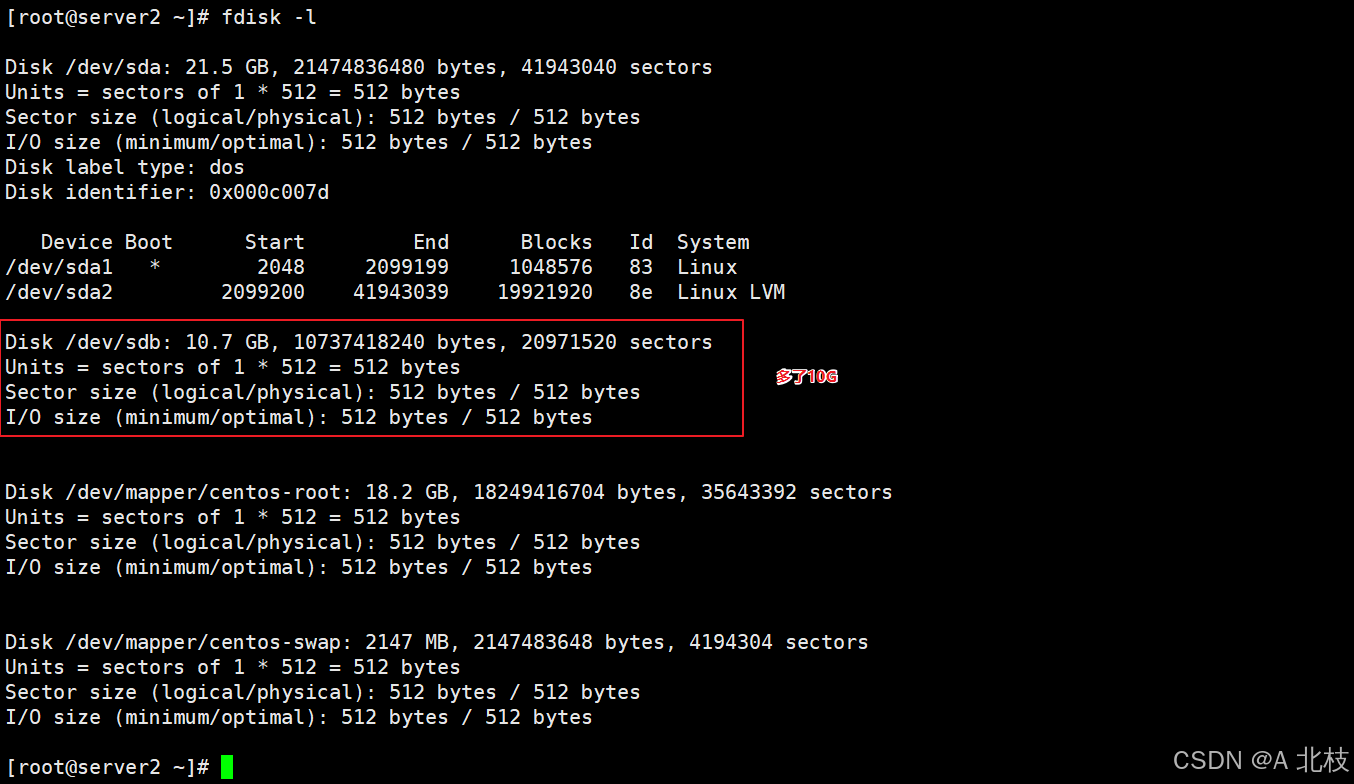Click the "fdisk -l" command text
Image resolution: width=1354 pixels, height=784 pixels.
pyautogui.click(x=270, y=17)
